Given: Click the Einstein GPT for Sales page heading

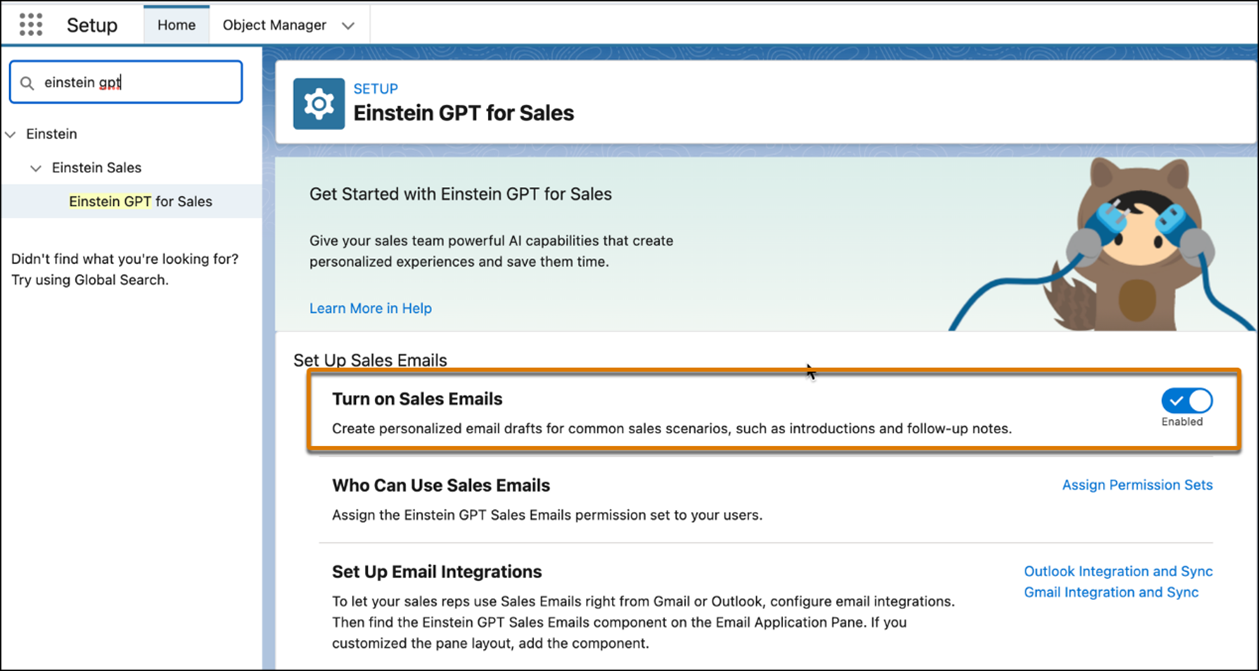Looking at the screenshot, I should click(x=465, y=113).
